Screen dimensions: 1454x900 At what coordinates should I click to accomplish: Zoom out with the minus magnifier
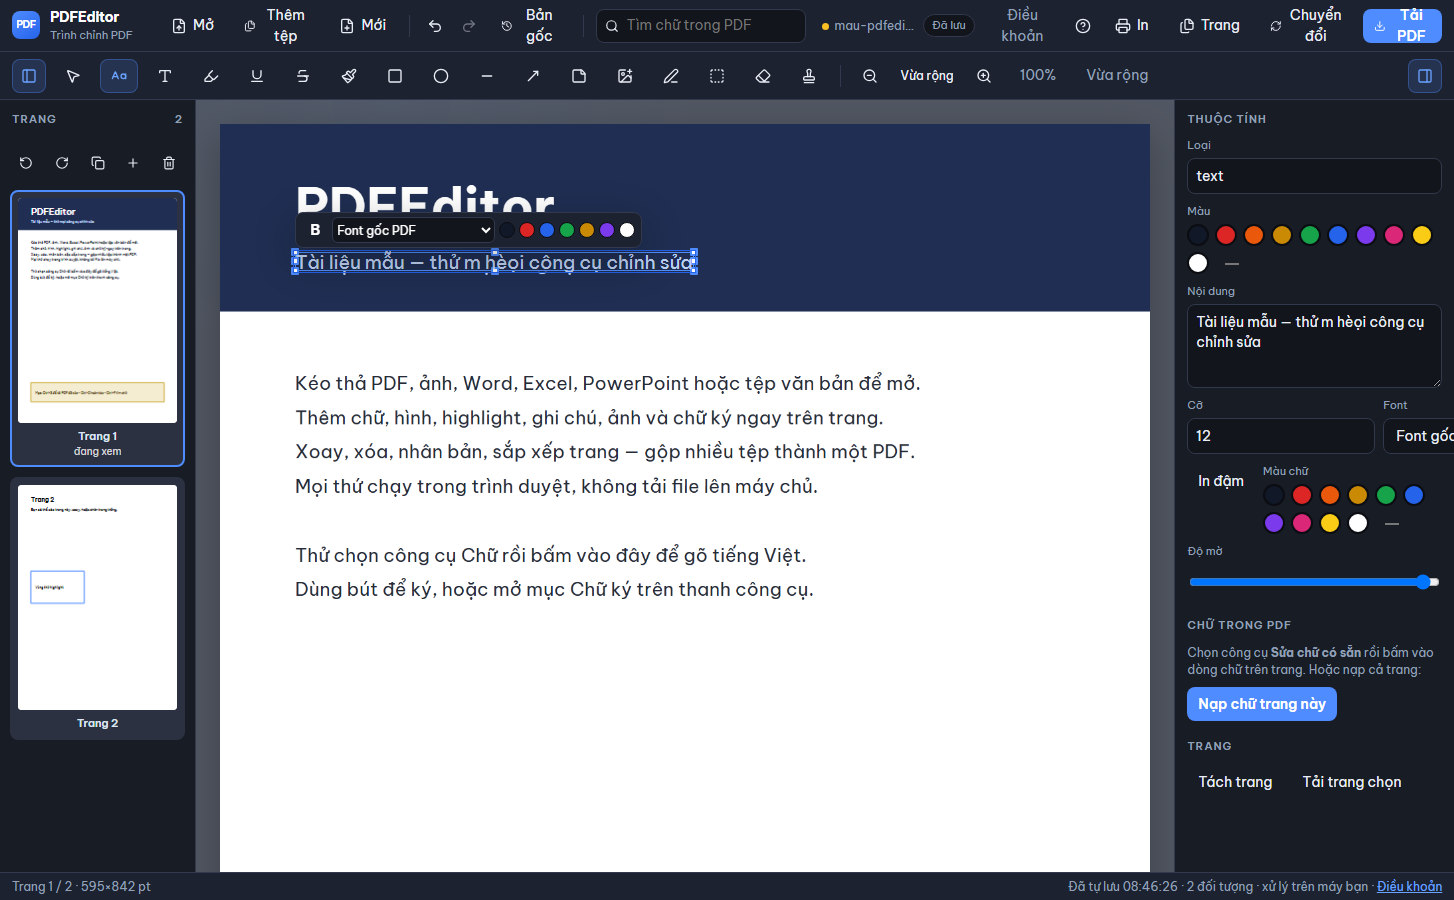point(870,76)
